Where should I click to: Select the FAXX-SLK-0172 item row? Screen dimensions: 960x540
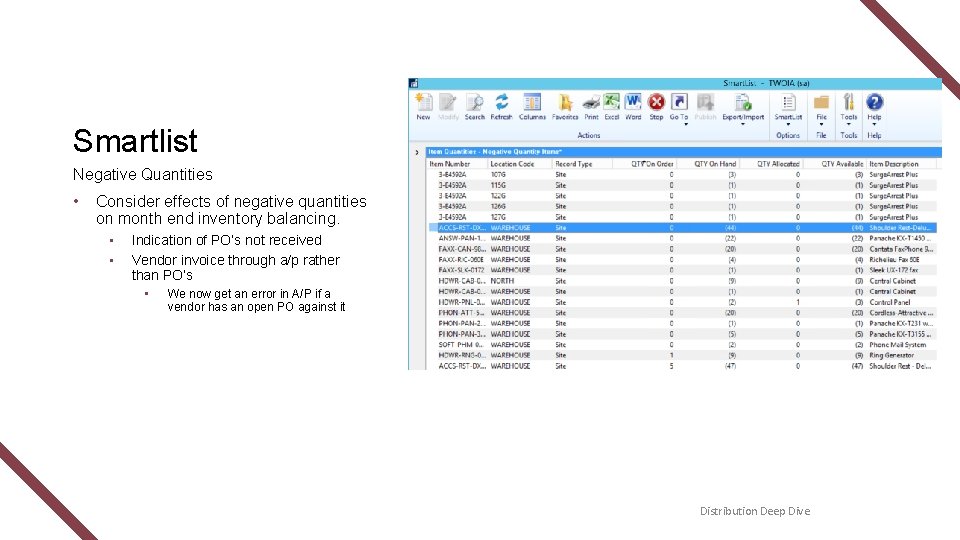[x=682, y=270]
